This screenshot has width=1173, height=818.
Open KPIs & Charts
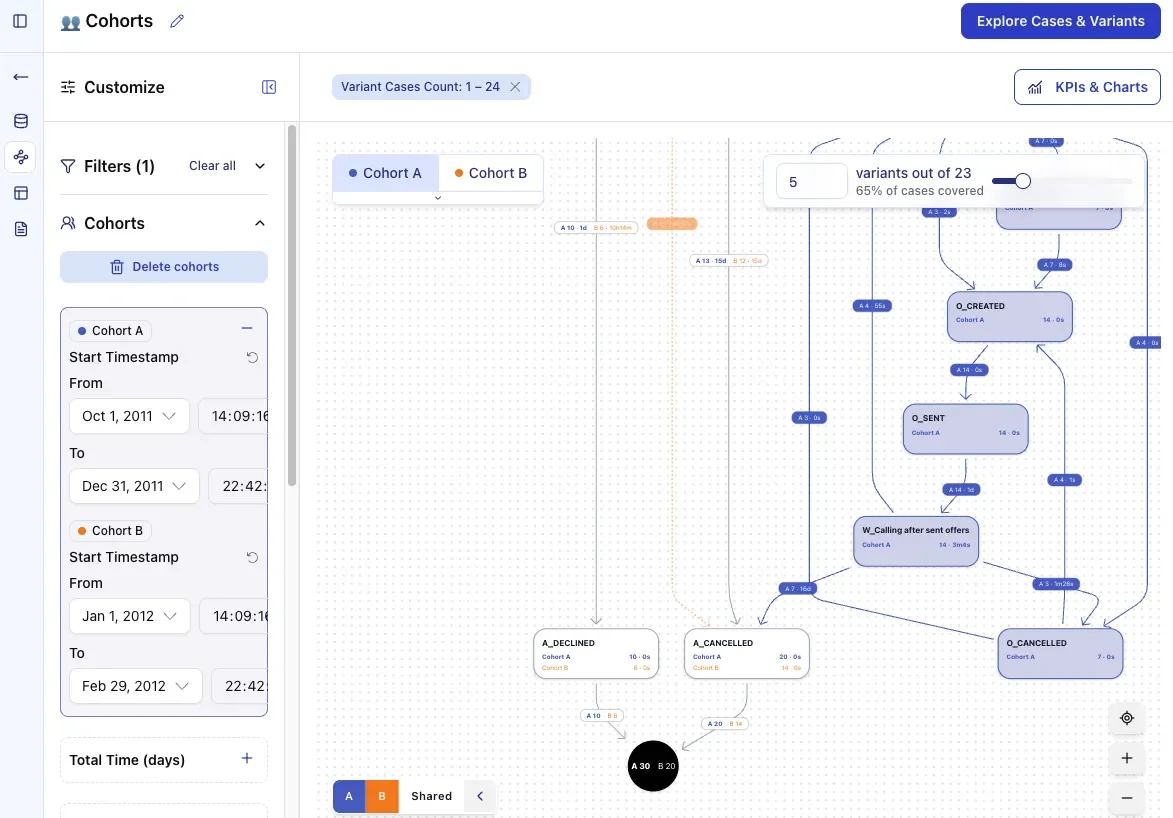(1088, 87)
